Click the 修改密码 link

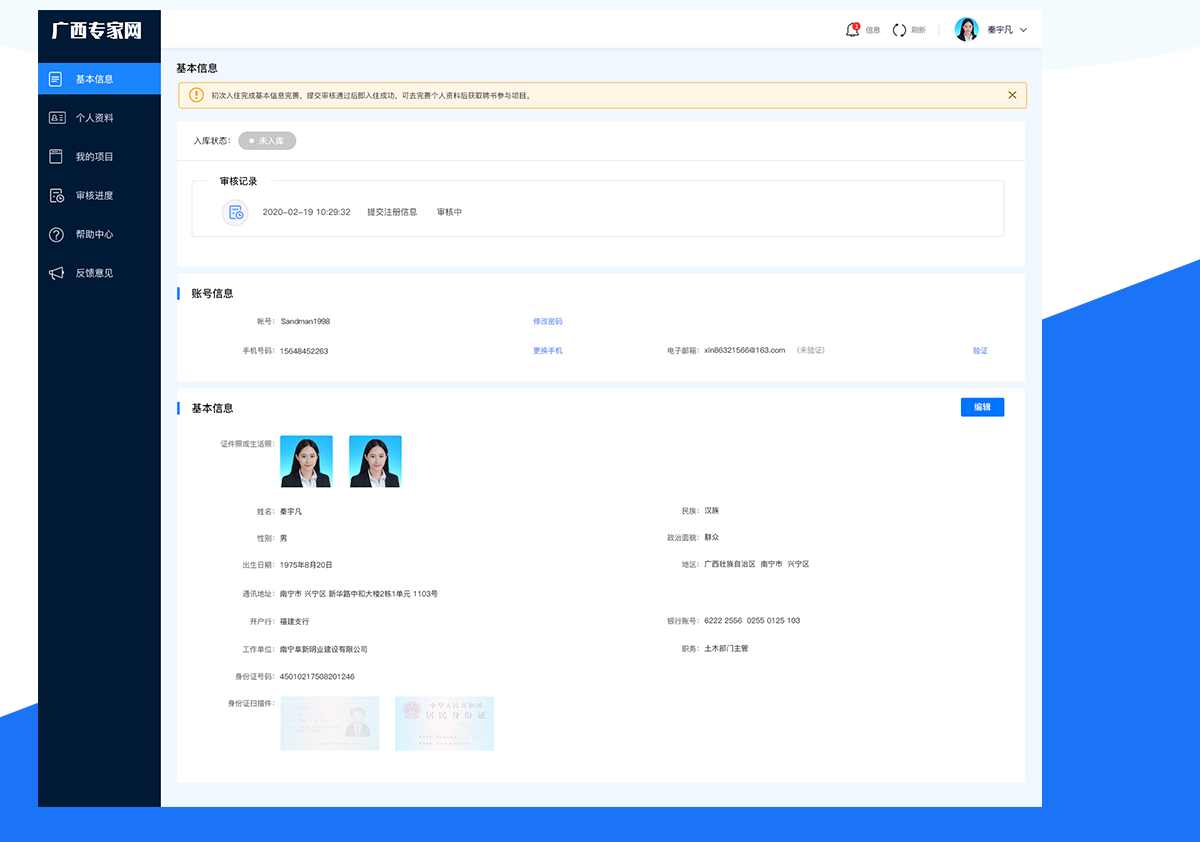(x=547, y=322)
